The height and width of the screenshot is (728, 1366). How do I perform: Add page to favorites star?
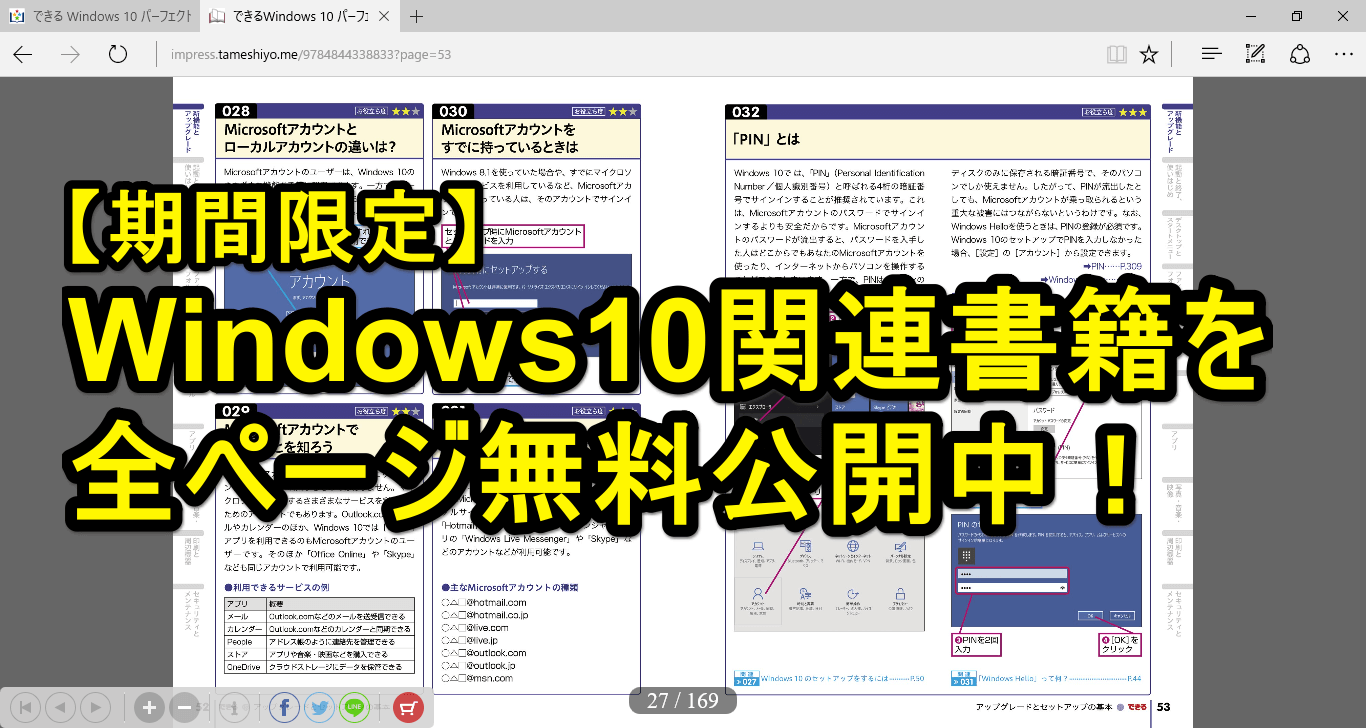click(1149, 54)
